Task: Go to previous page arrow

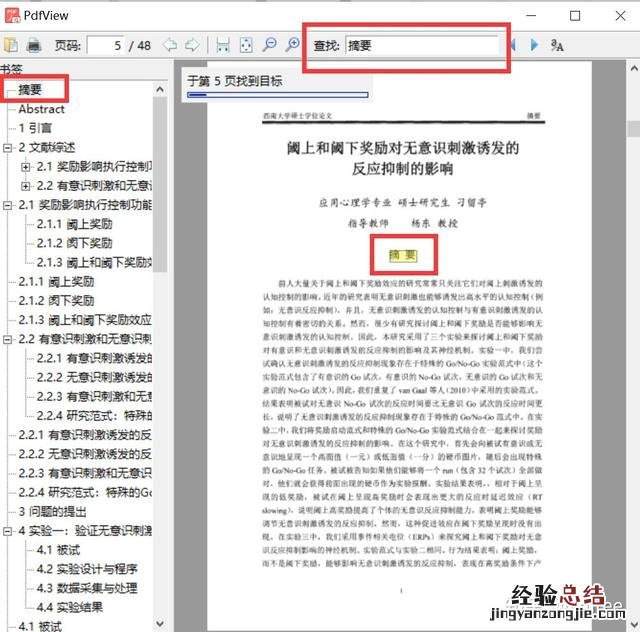Action: pyautogui.click(x=169, y=45)
